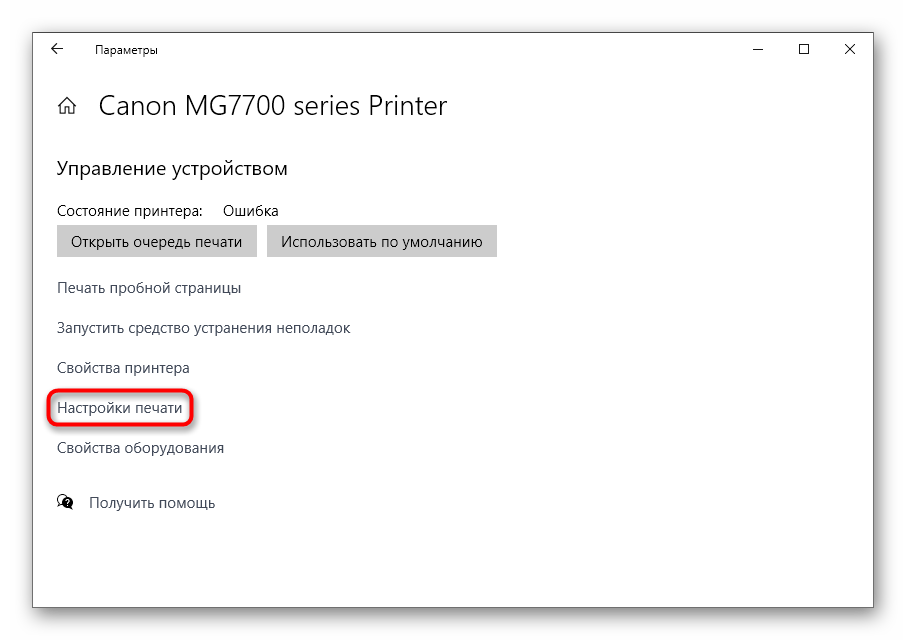This screenshot has width=906, height=640.
Task: Click the 'Ошибка' printer status value
Action: 250,211
